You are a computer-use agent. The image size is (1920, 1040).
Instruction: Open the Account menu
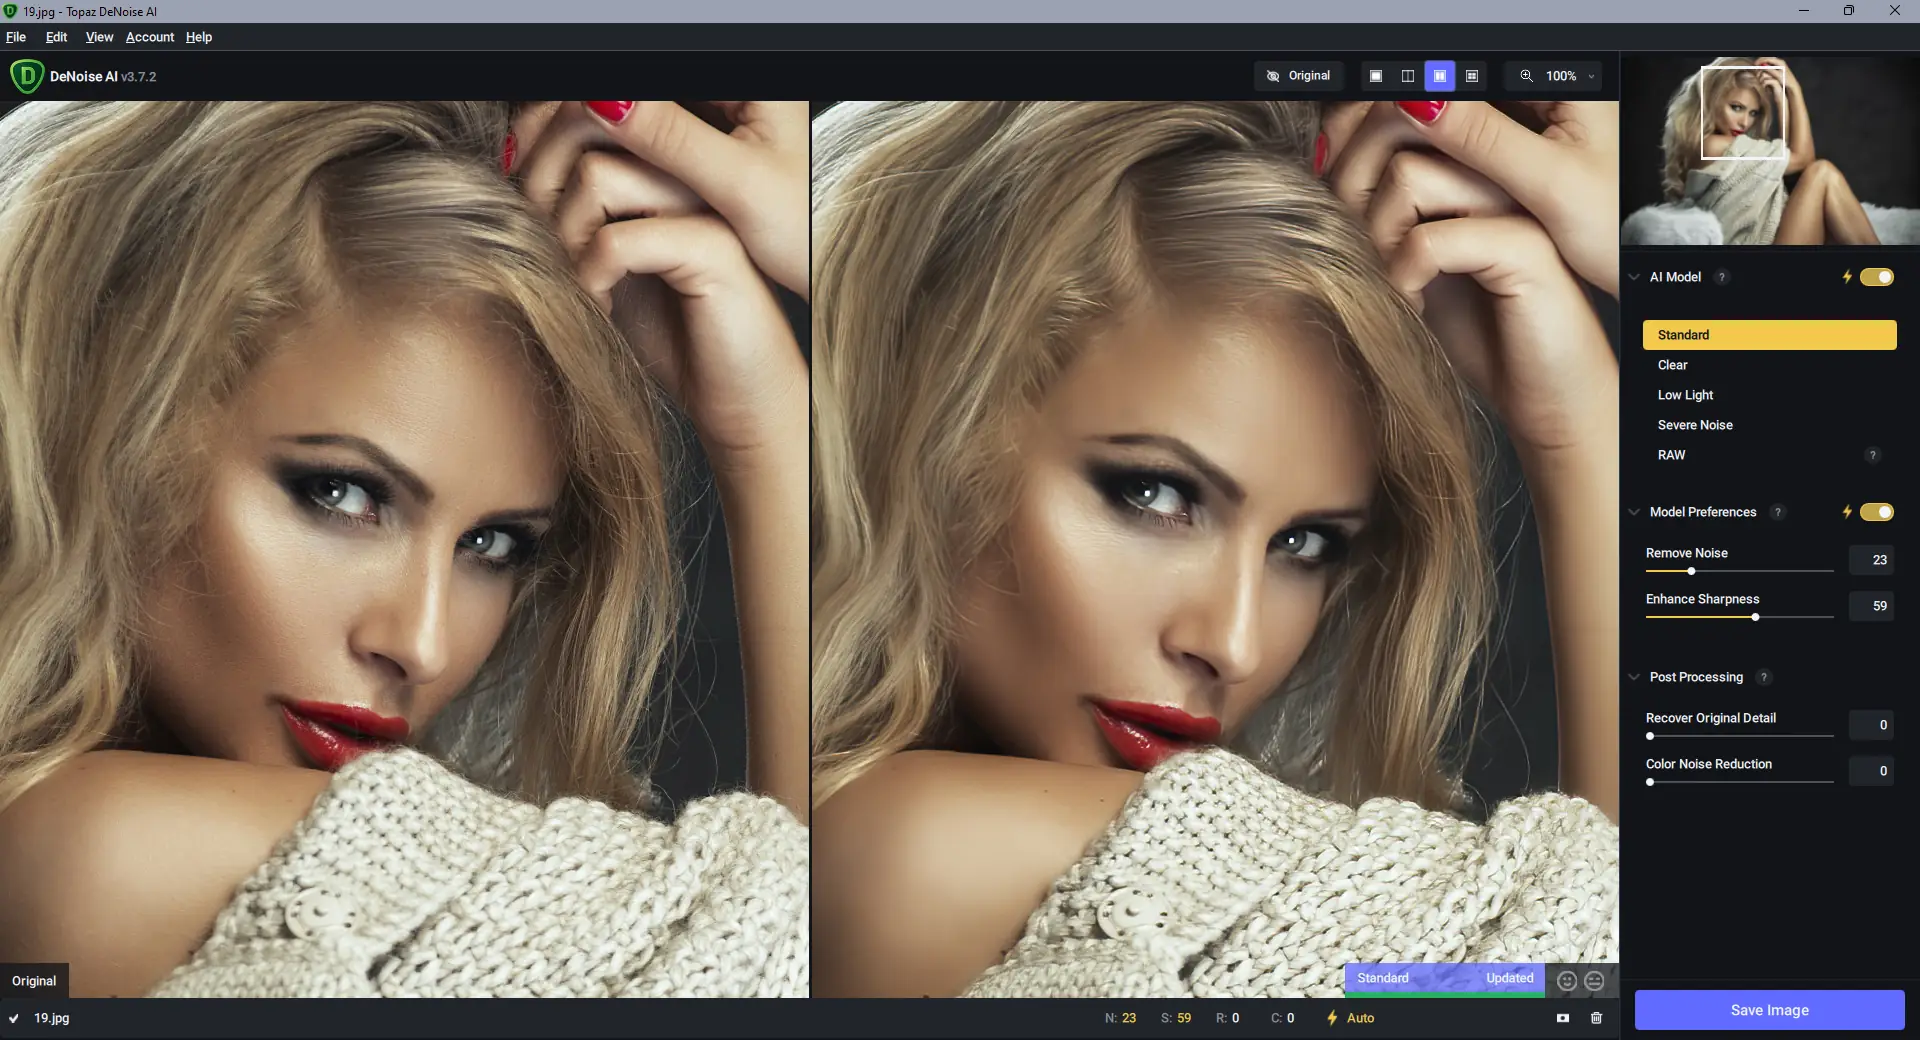[150, 37]
